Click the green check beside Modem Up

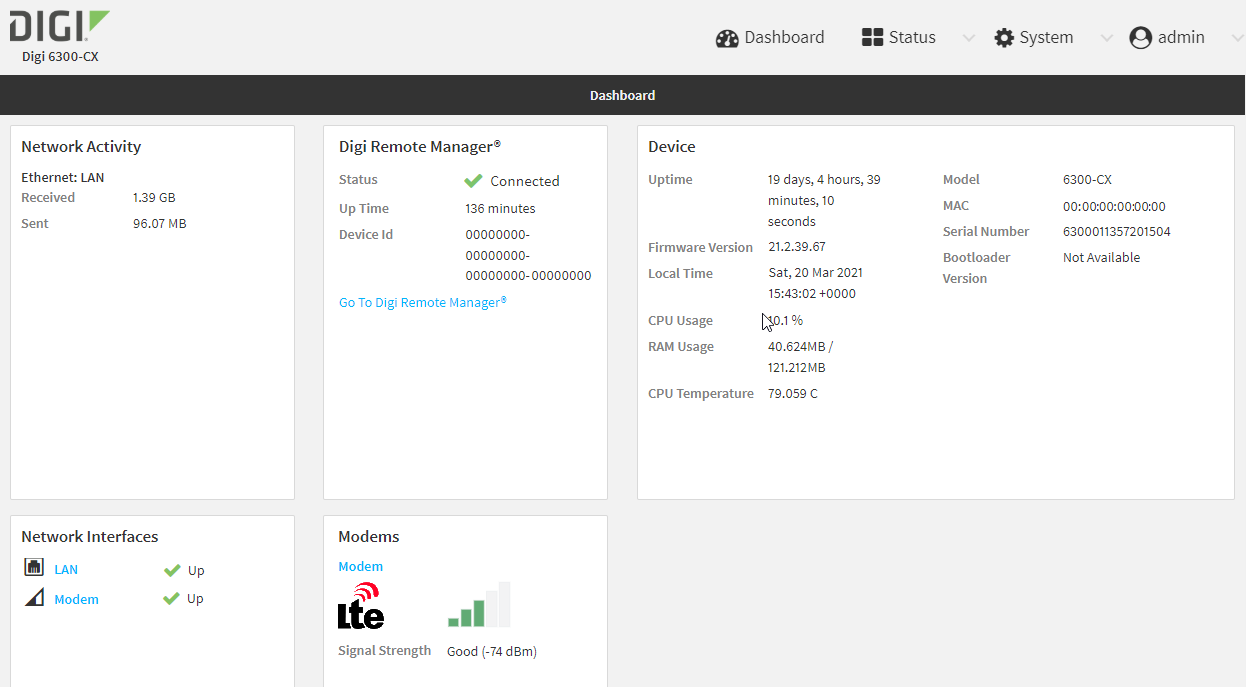[172, 598]
